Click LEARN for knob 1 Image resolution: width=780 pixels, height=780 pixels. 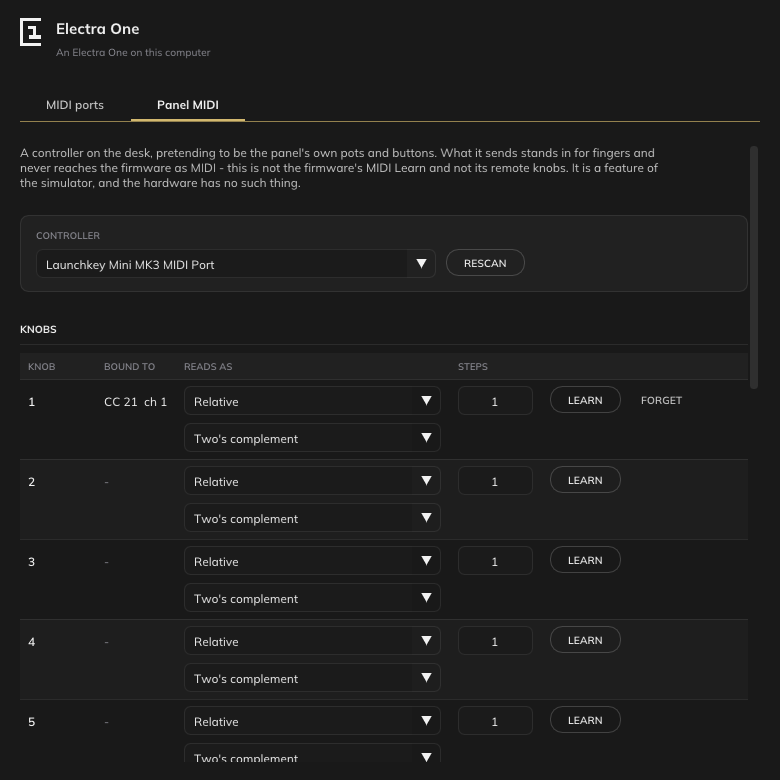585,400
